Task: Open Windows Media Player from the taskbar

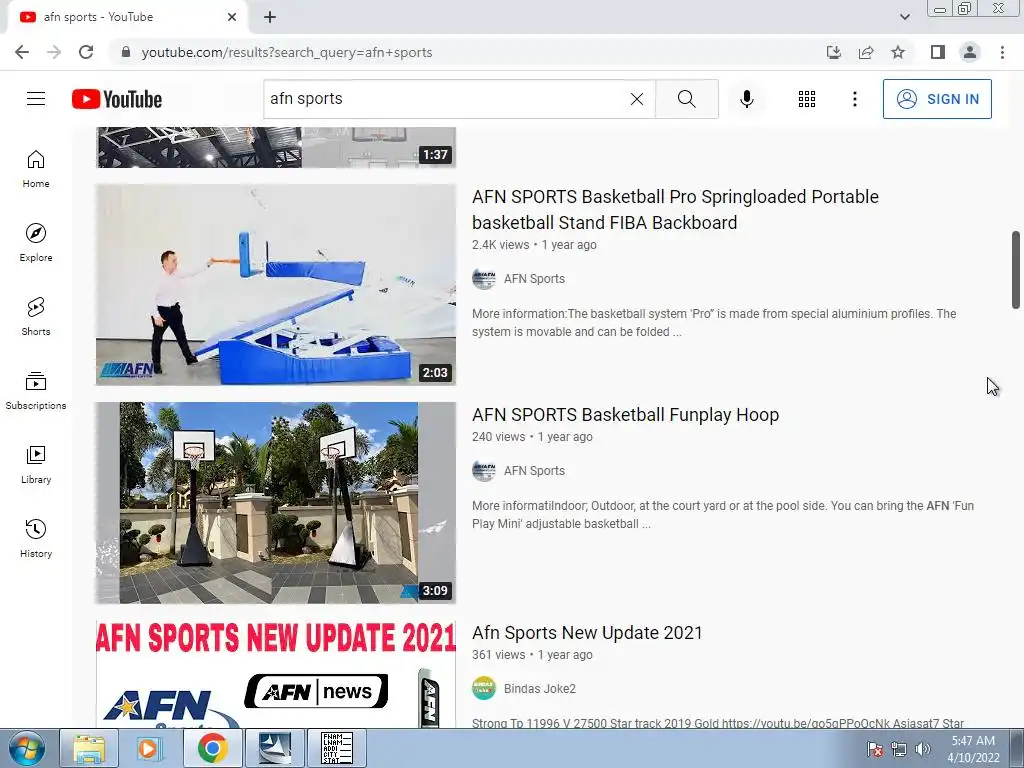Action: [150, 748]
